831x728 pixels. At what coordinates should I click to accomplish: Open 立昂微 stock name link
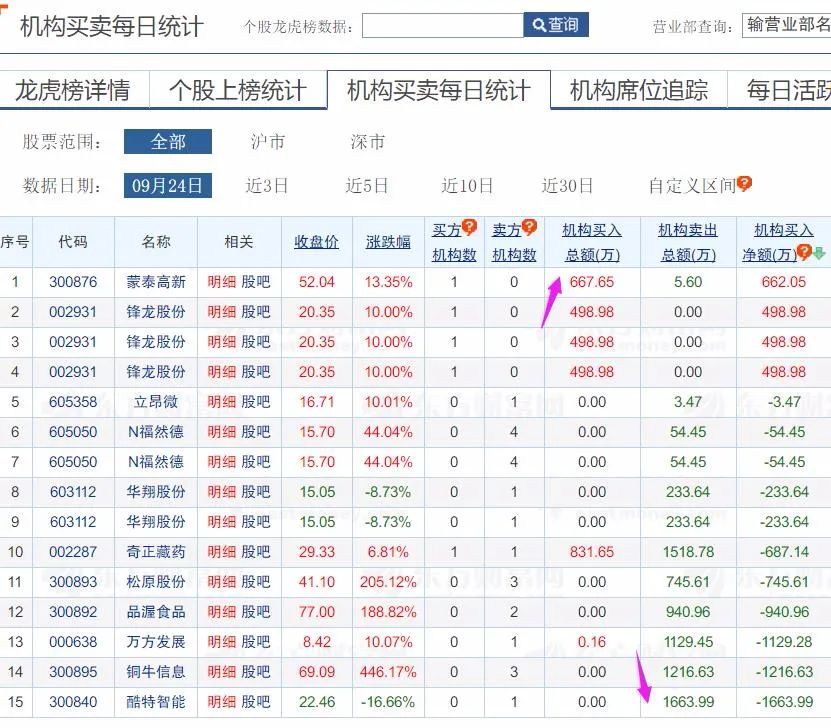(156, 402)
